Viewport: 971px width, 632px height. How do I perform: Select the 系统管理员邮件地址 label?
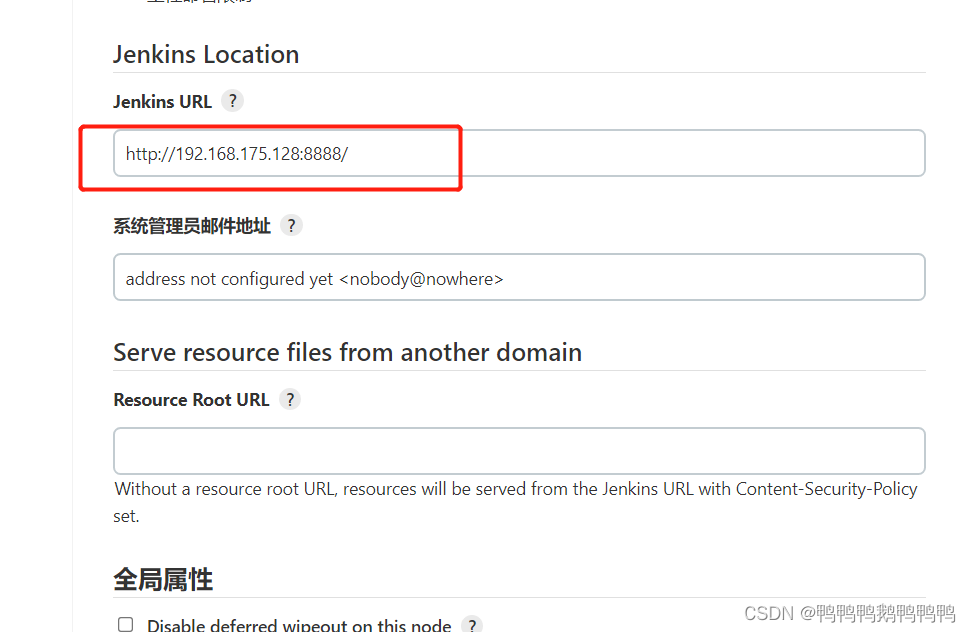(192, 226)
